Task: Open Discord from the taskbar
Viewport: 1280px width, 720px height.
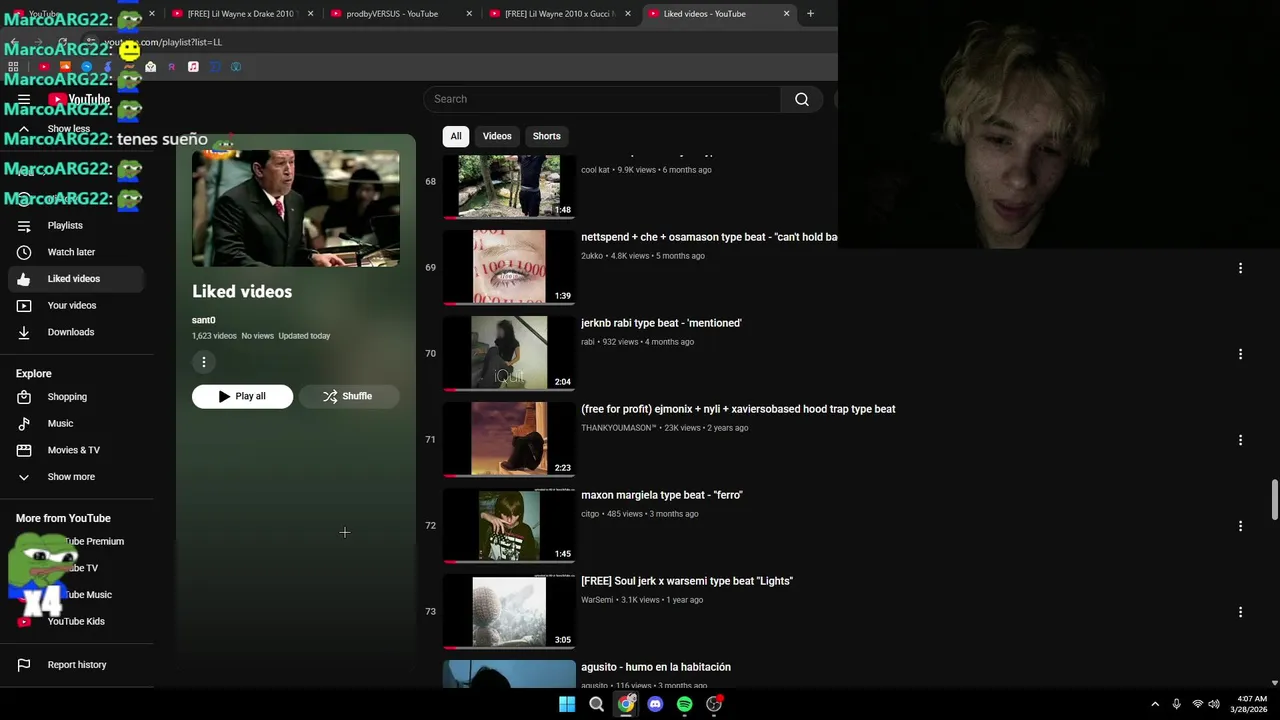Action: tap(655, 704)
